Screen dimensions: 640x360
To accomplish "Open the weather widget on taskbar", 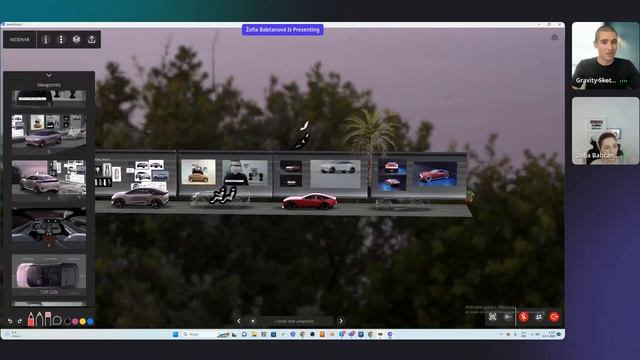I will [x=12, y=334].
